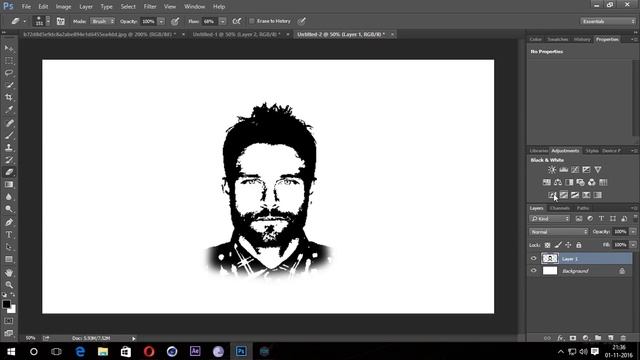Delete layer with trash icon
Viewport: 640px width, 360px height.
pyautogui.click(x=623, y=338)
